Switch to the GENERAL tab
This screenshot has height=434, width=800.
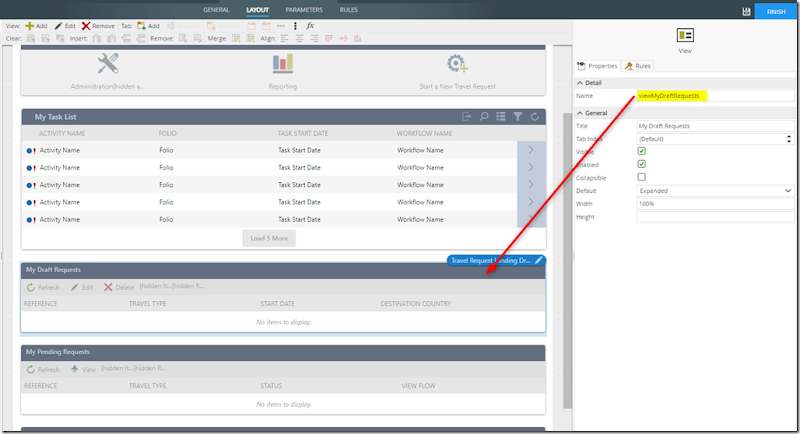[x=216, y=10]
